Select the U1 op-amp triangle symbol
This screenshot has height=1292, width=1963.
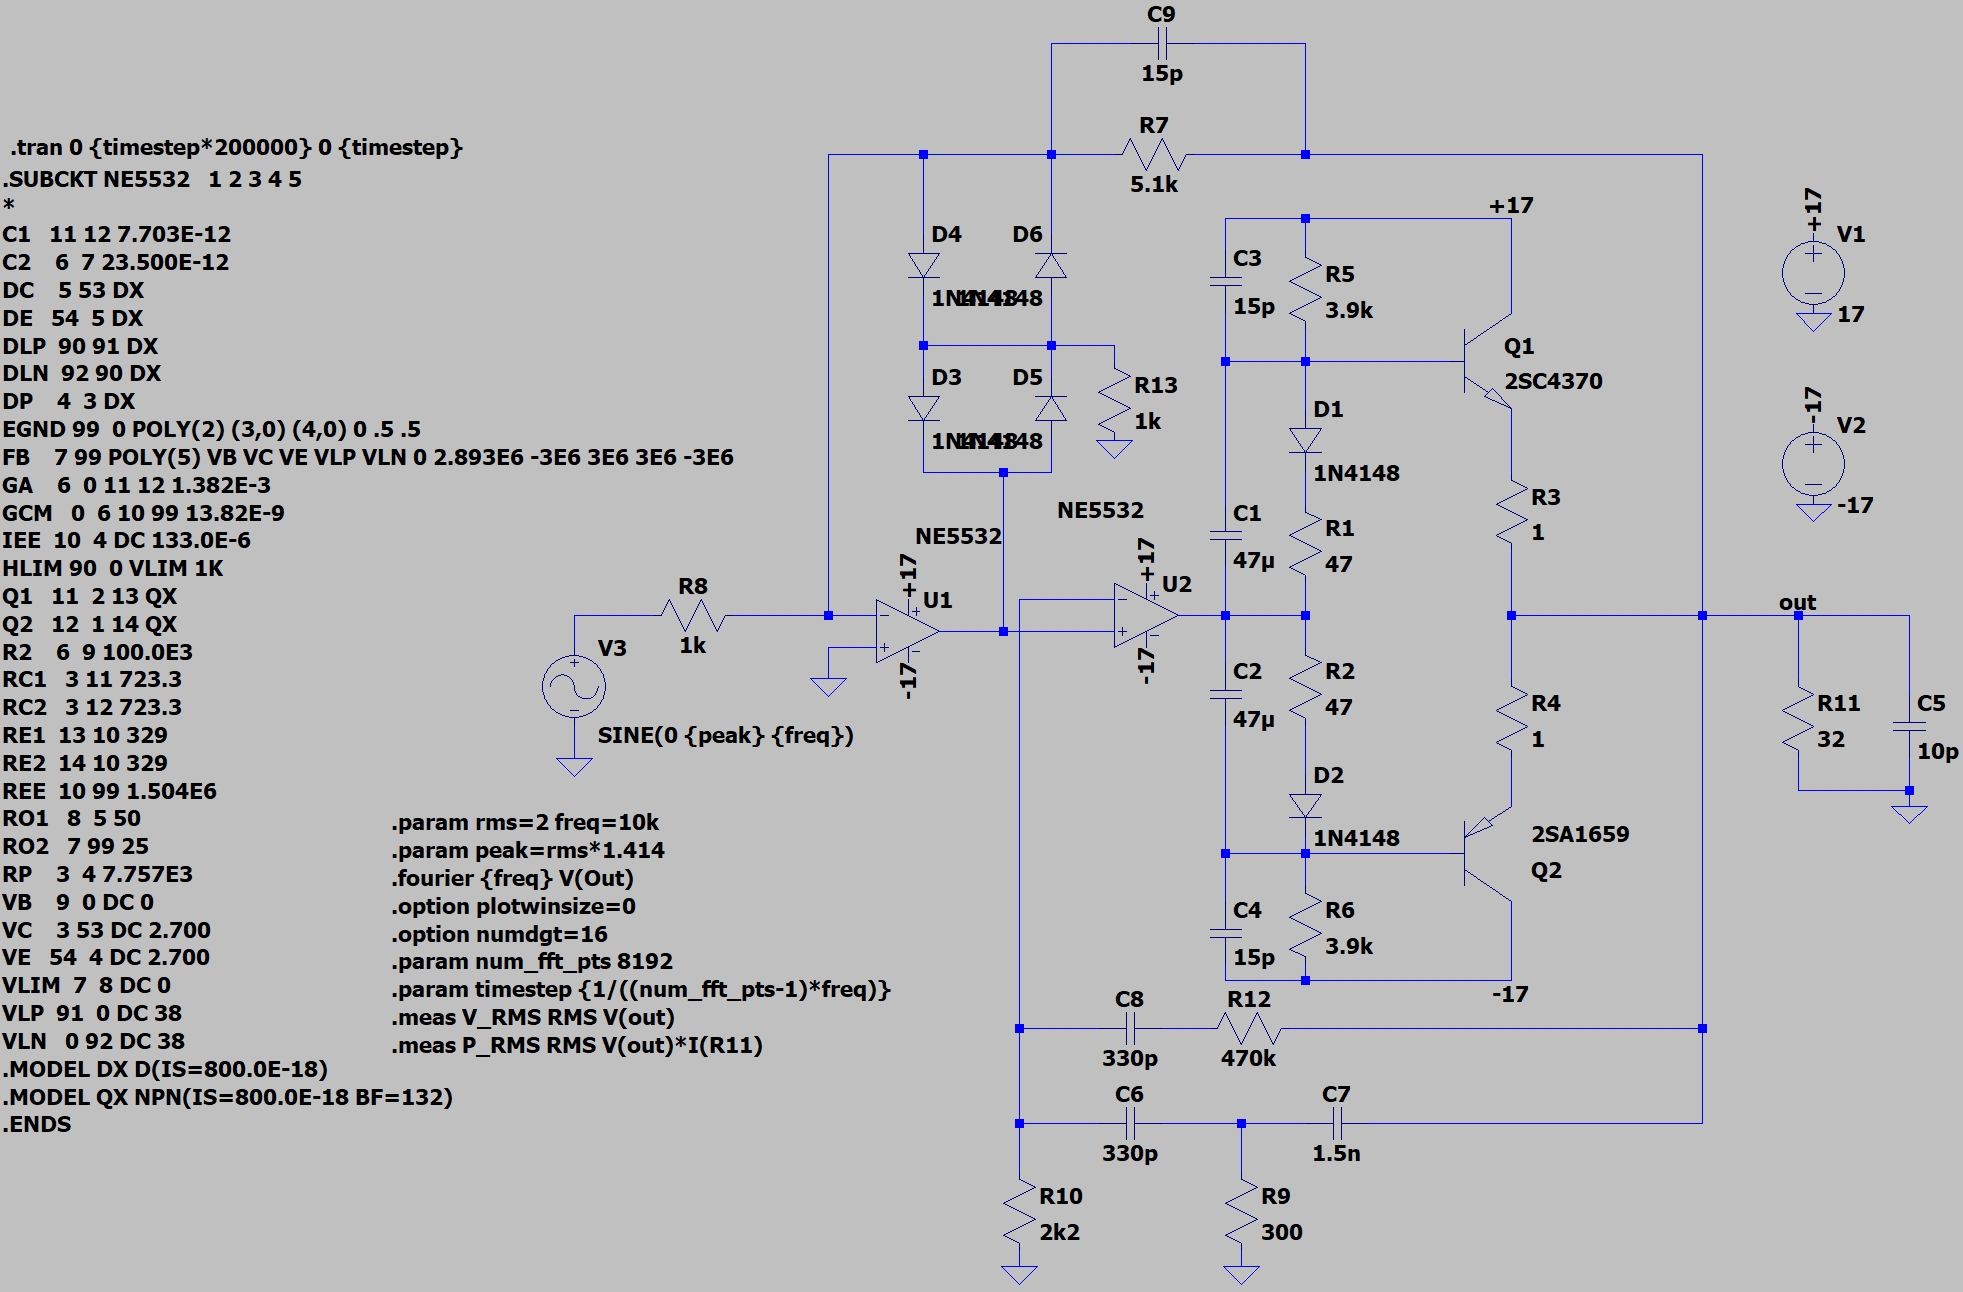907,631
